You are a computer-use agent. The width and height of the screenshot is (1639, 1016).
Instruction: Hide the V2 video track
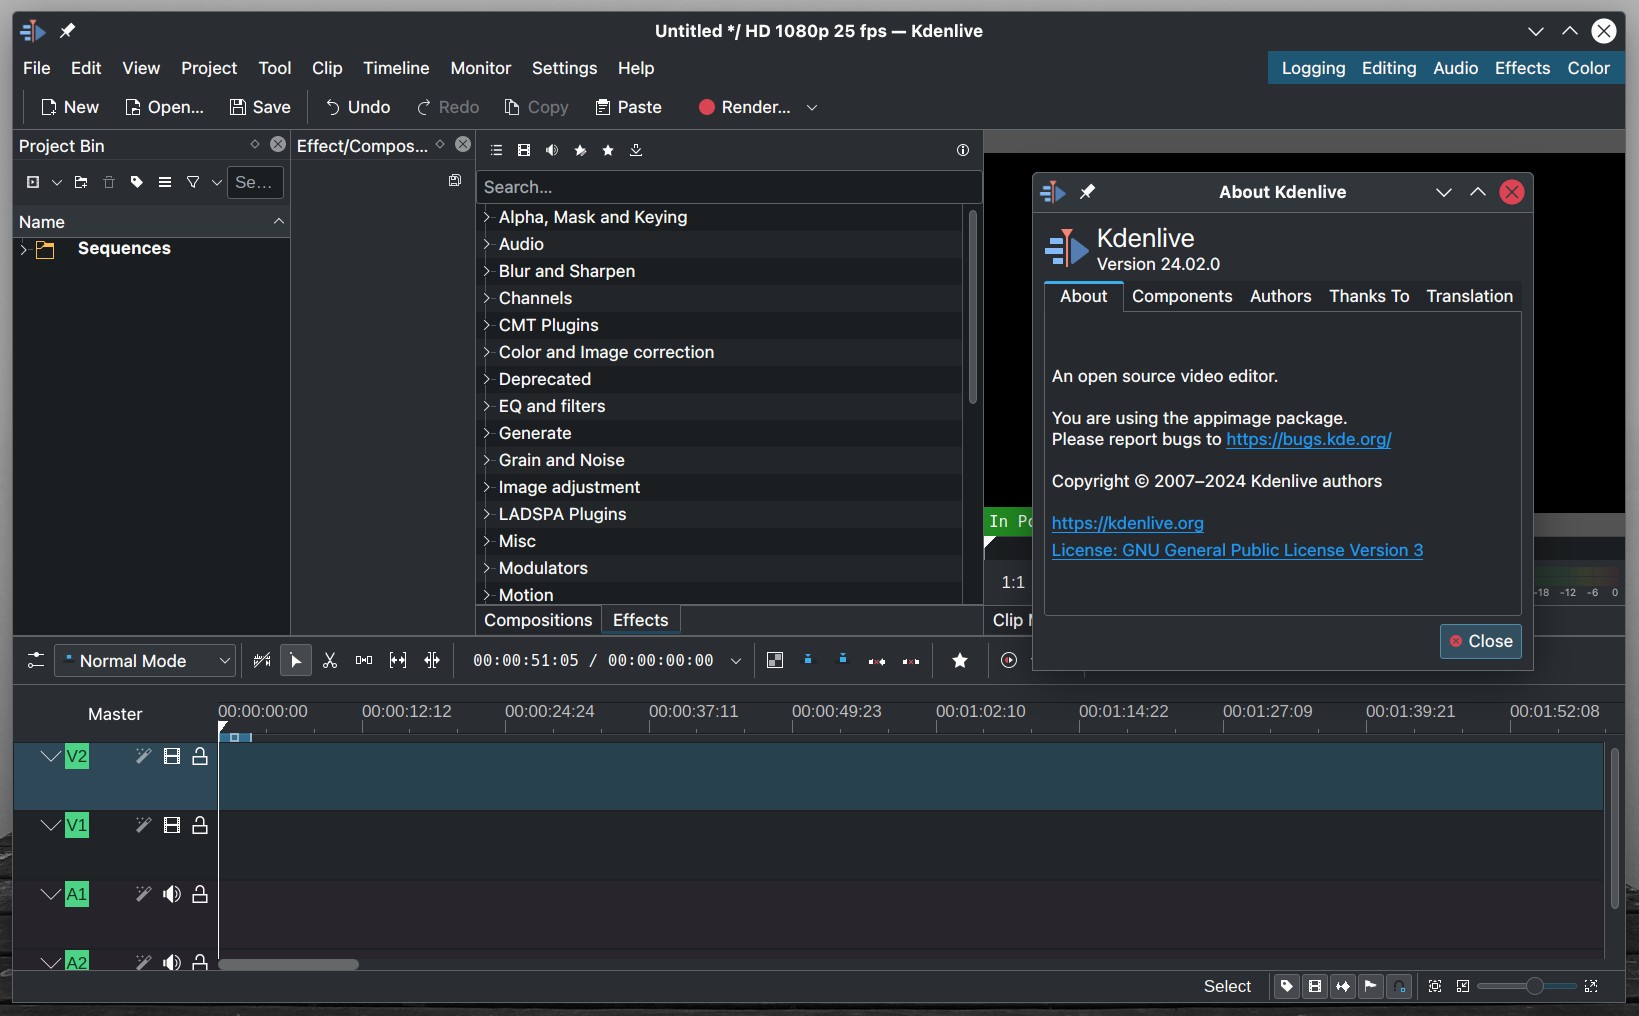[172, 756]
